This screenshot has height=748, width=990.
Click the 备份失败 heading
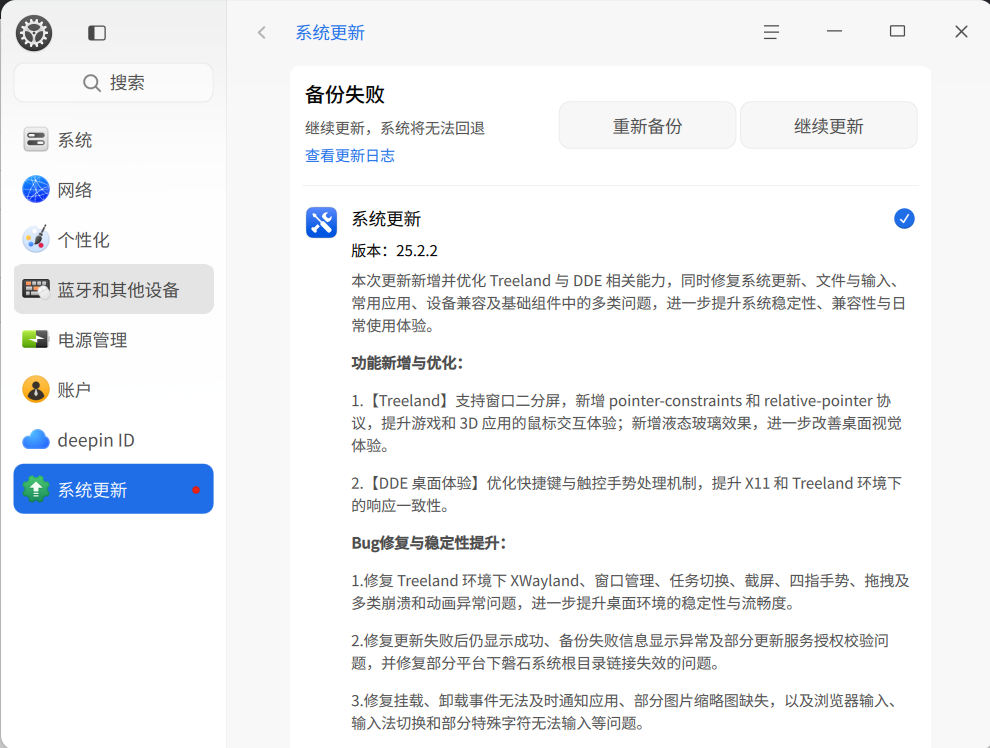coord(345,95)
